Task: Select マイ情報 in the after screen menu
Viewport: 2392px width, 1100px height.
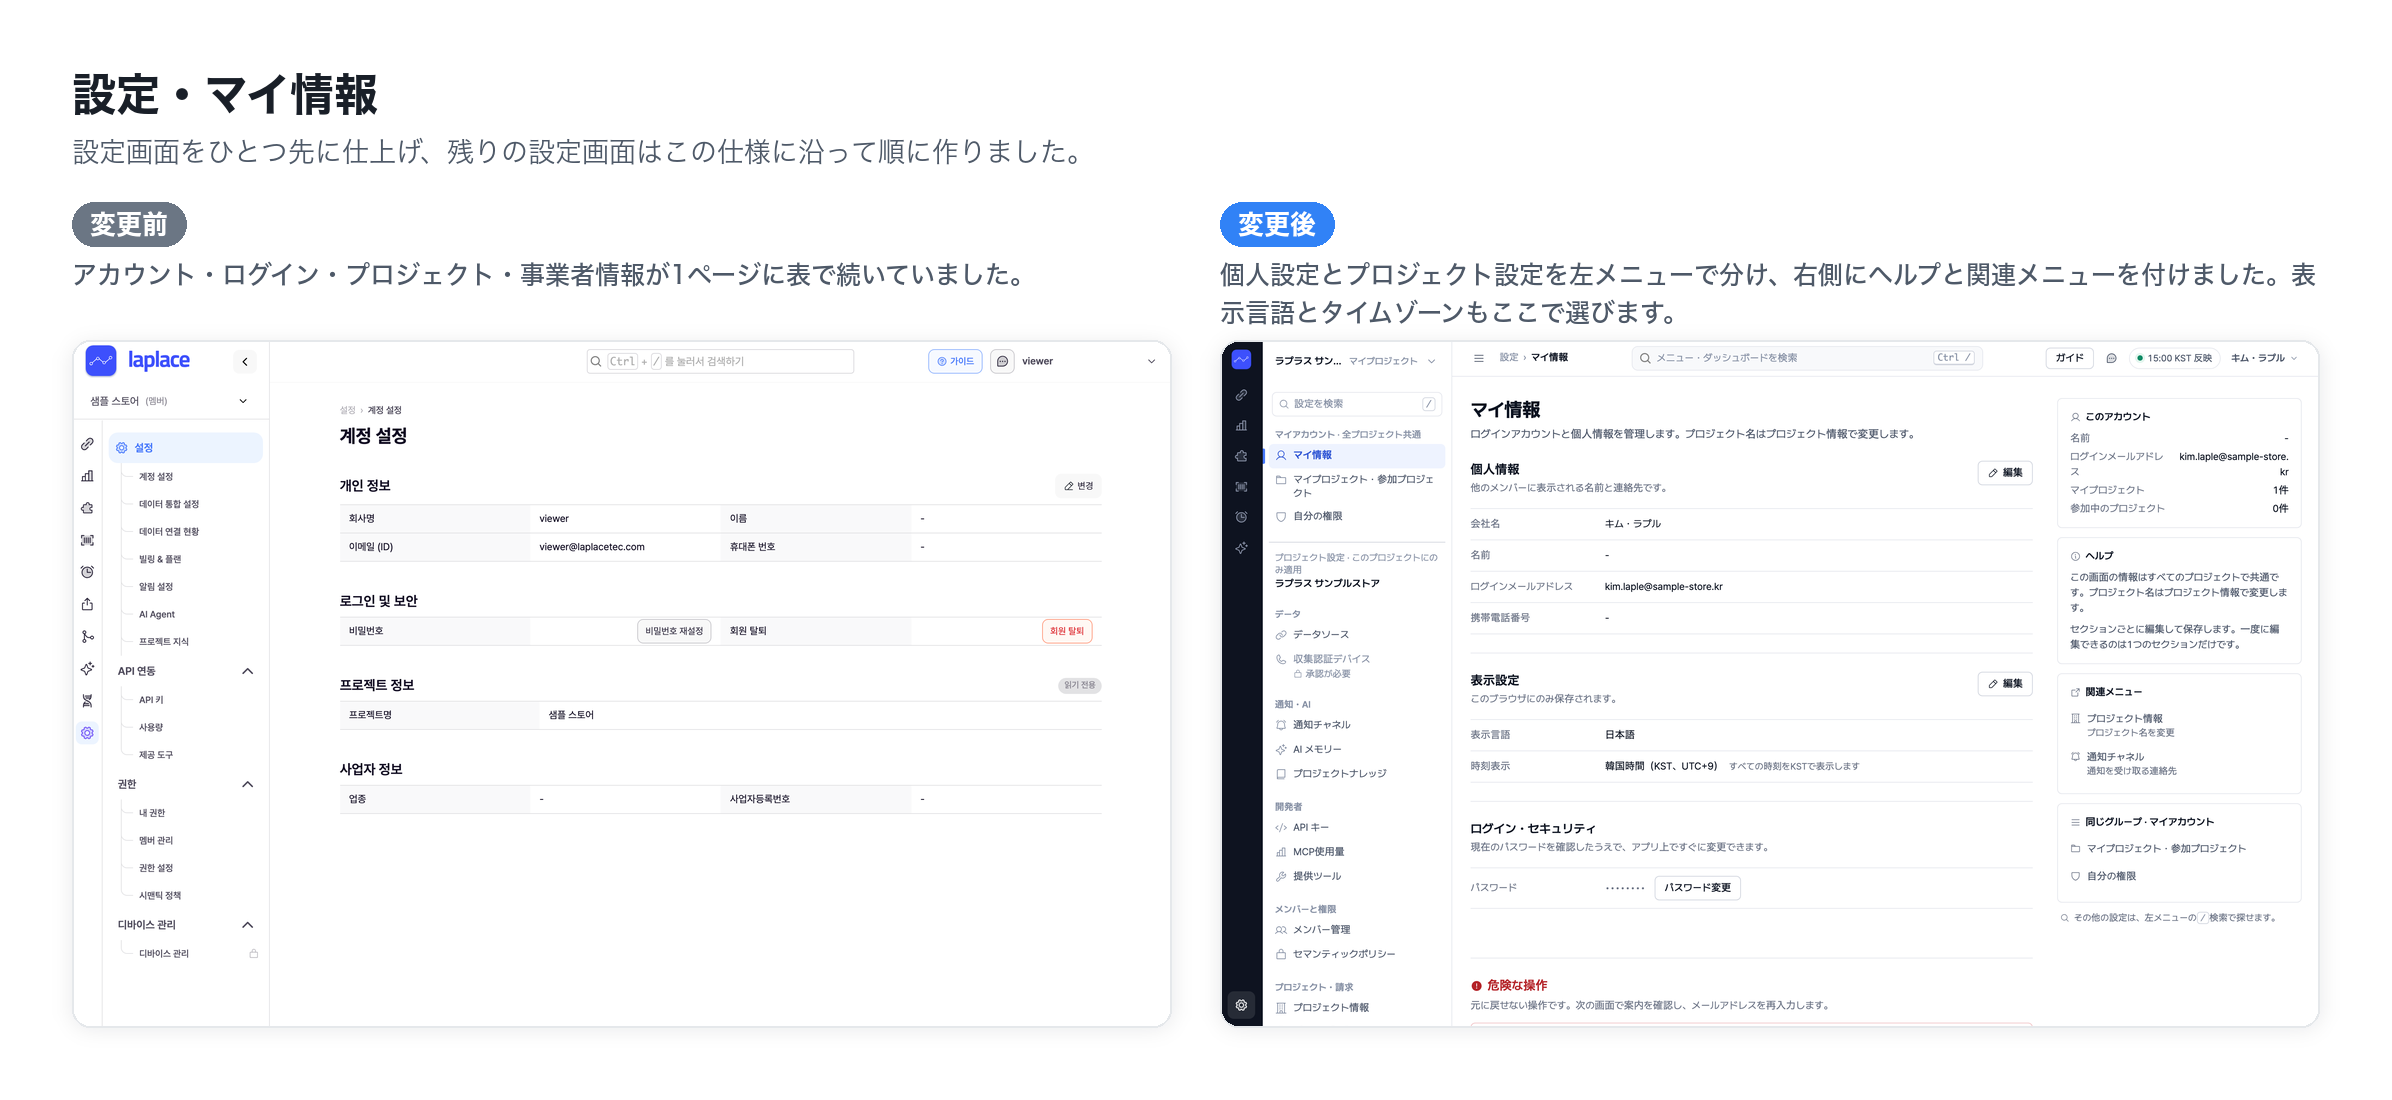Action: pyautogui.click(x=1357, y=455)
